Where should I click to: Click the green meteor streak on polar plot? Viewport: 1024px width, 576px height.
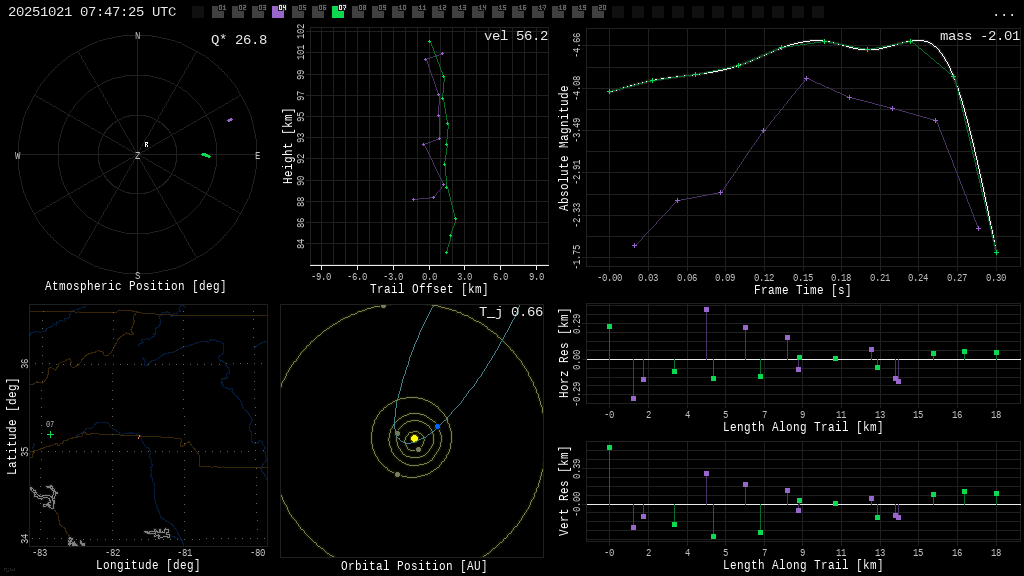[x=206, y=155]
